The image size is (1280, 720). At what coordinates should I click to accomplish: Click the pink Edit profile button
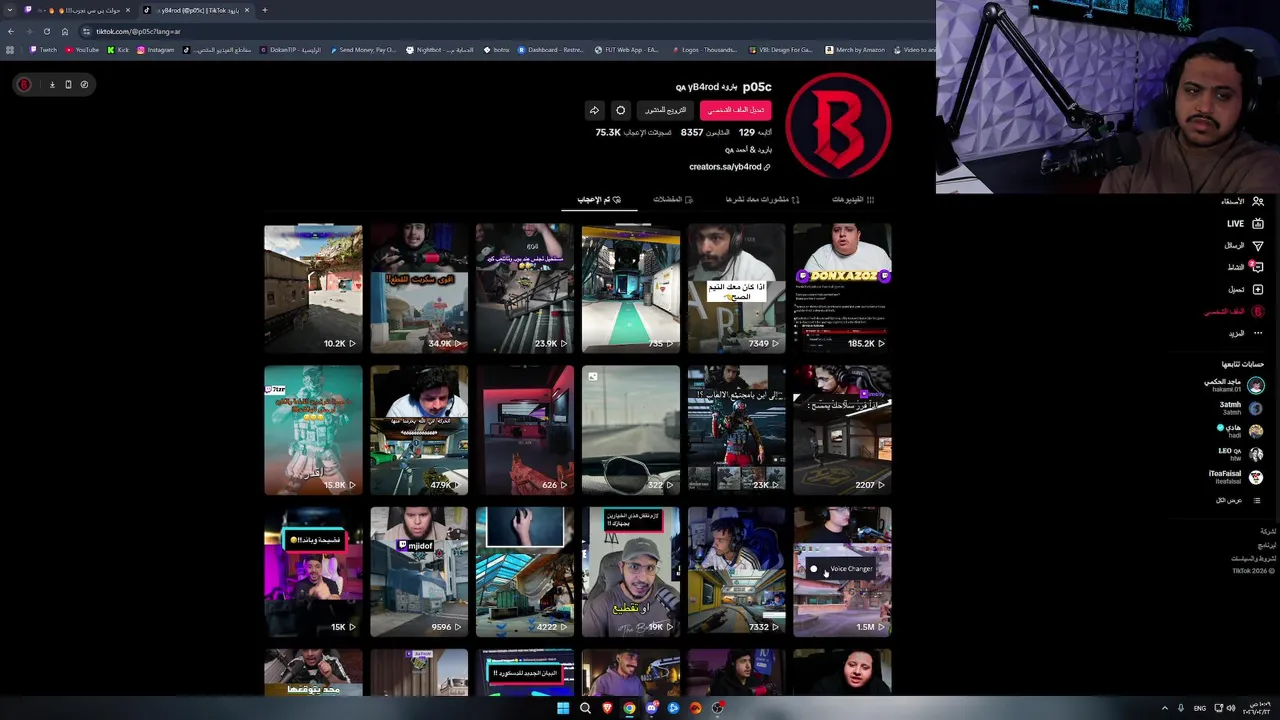tap(735, 110)
